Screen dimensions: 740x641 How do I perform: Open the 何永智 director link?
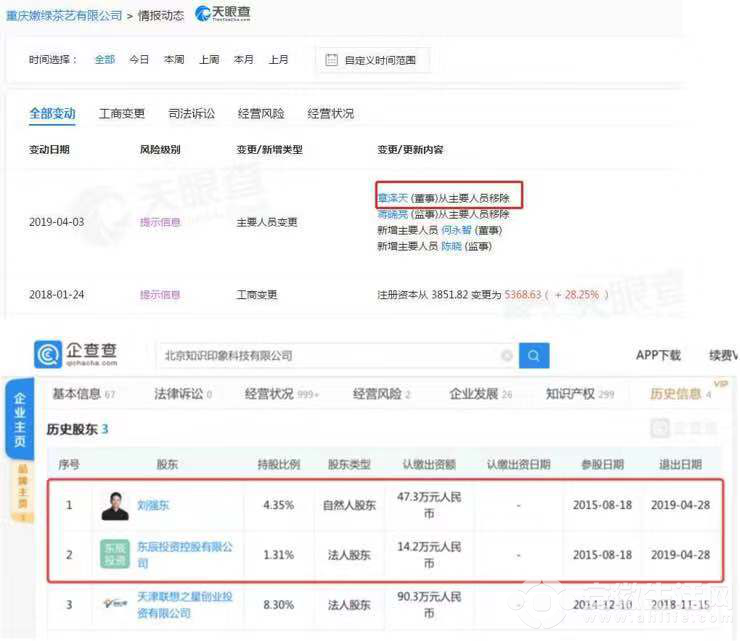click(456, 230)
